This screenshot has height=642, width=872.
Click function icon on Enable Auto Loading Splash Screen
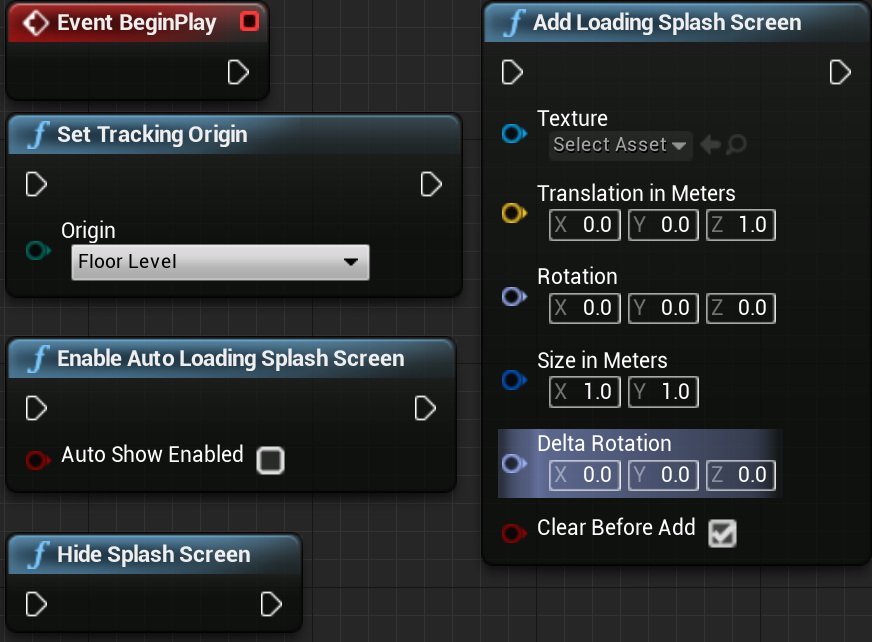pos(38,359)
